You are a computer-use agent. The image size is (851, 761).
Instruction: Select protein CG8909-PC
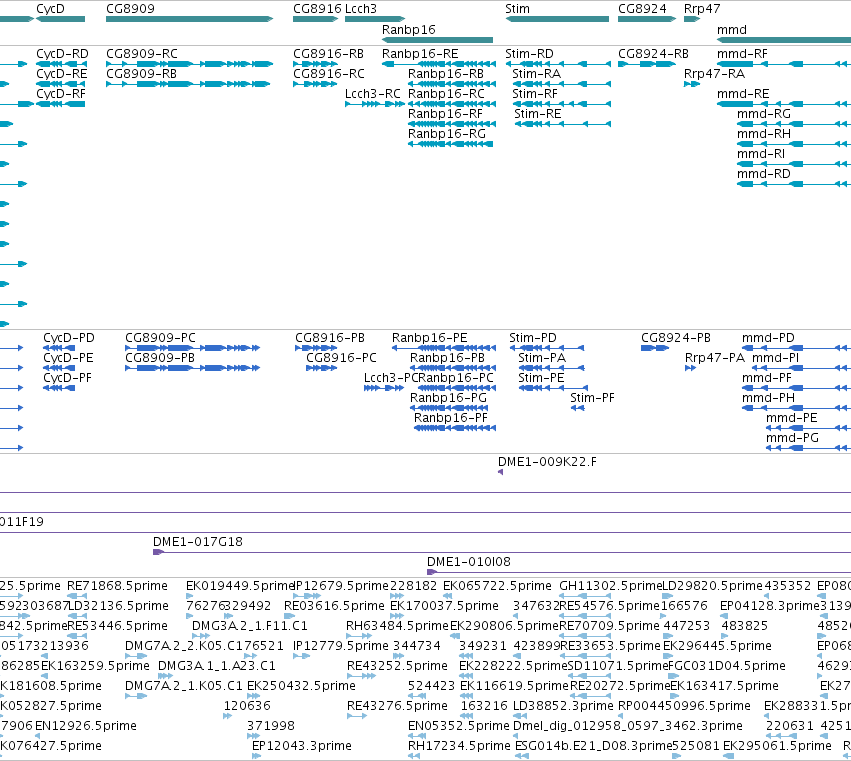(193, 348)
